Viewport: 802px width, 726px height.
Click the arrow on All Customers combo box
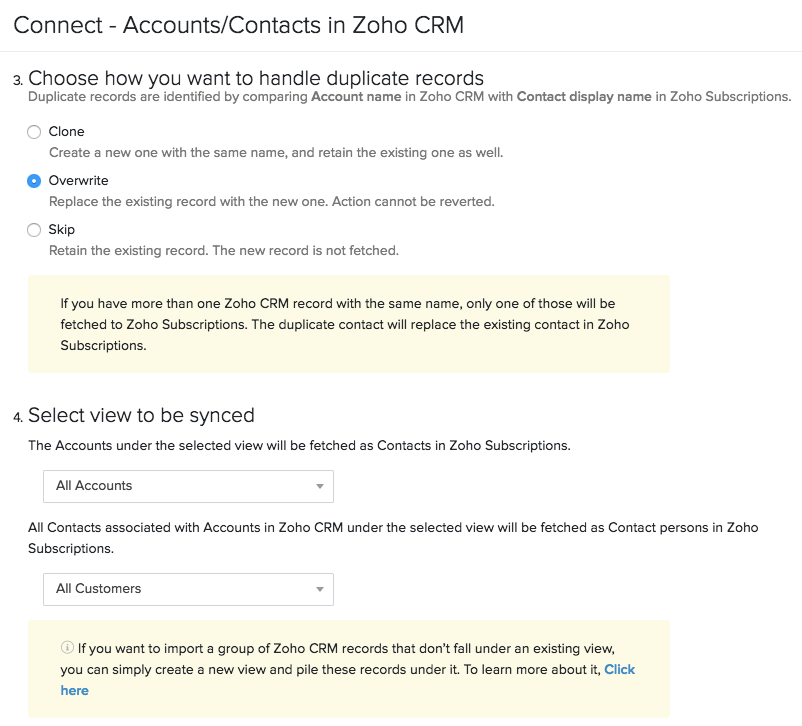point(320,590)
